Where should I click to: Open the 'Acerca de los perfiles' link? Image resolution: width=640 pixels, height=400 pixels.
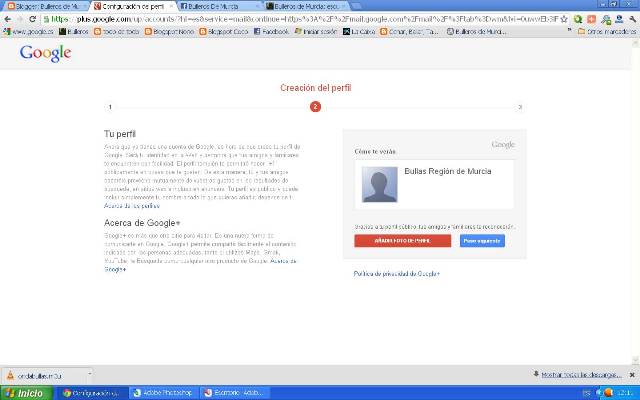pos(132,206)
